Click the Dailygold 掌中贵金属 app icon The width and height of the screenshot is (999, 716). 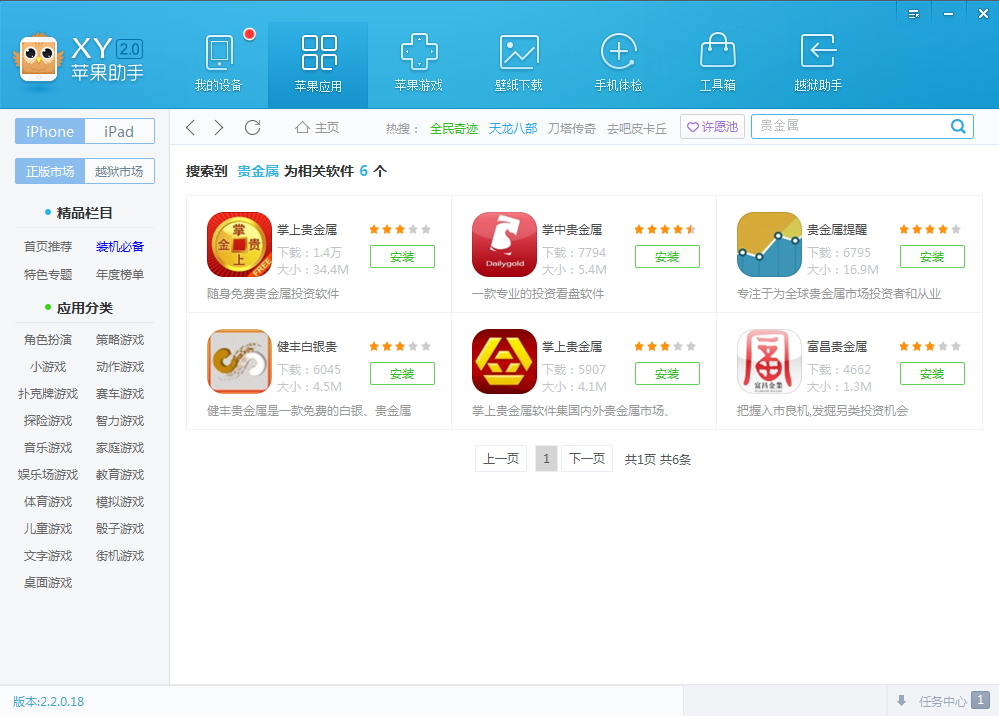coord(505,245)
